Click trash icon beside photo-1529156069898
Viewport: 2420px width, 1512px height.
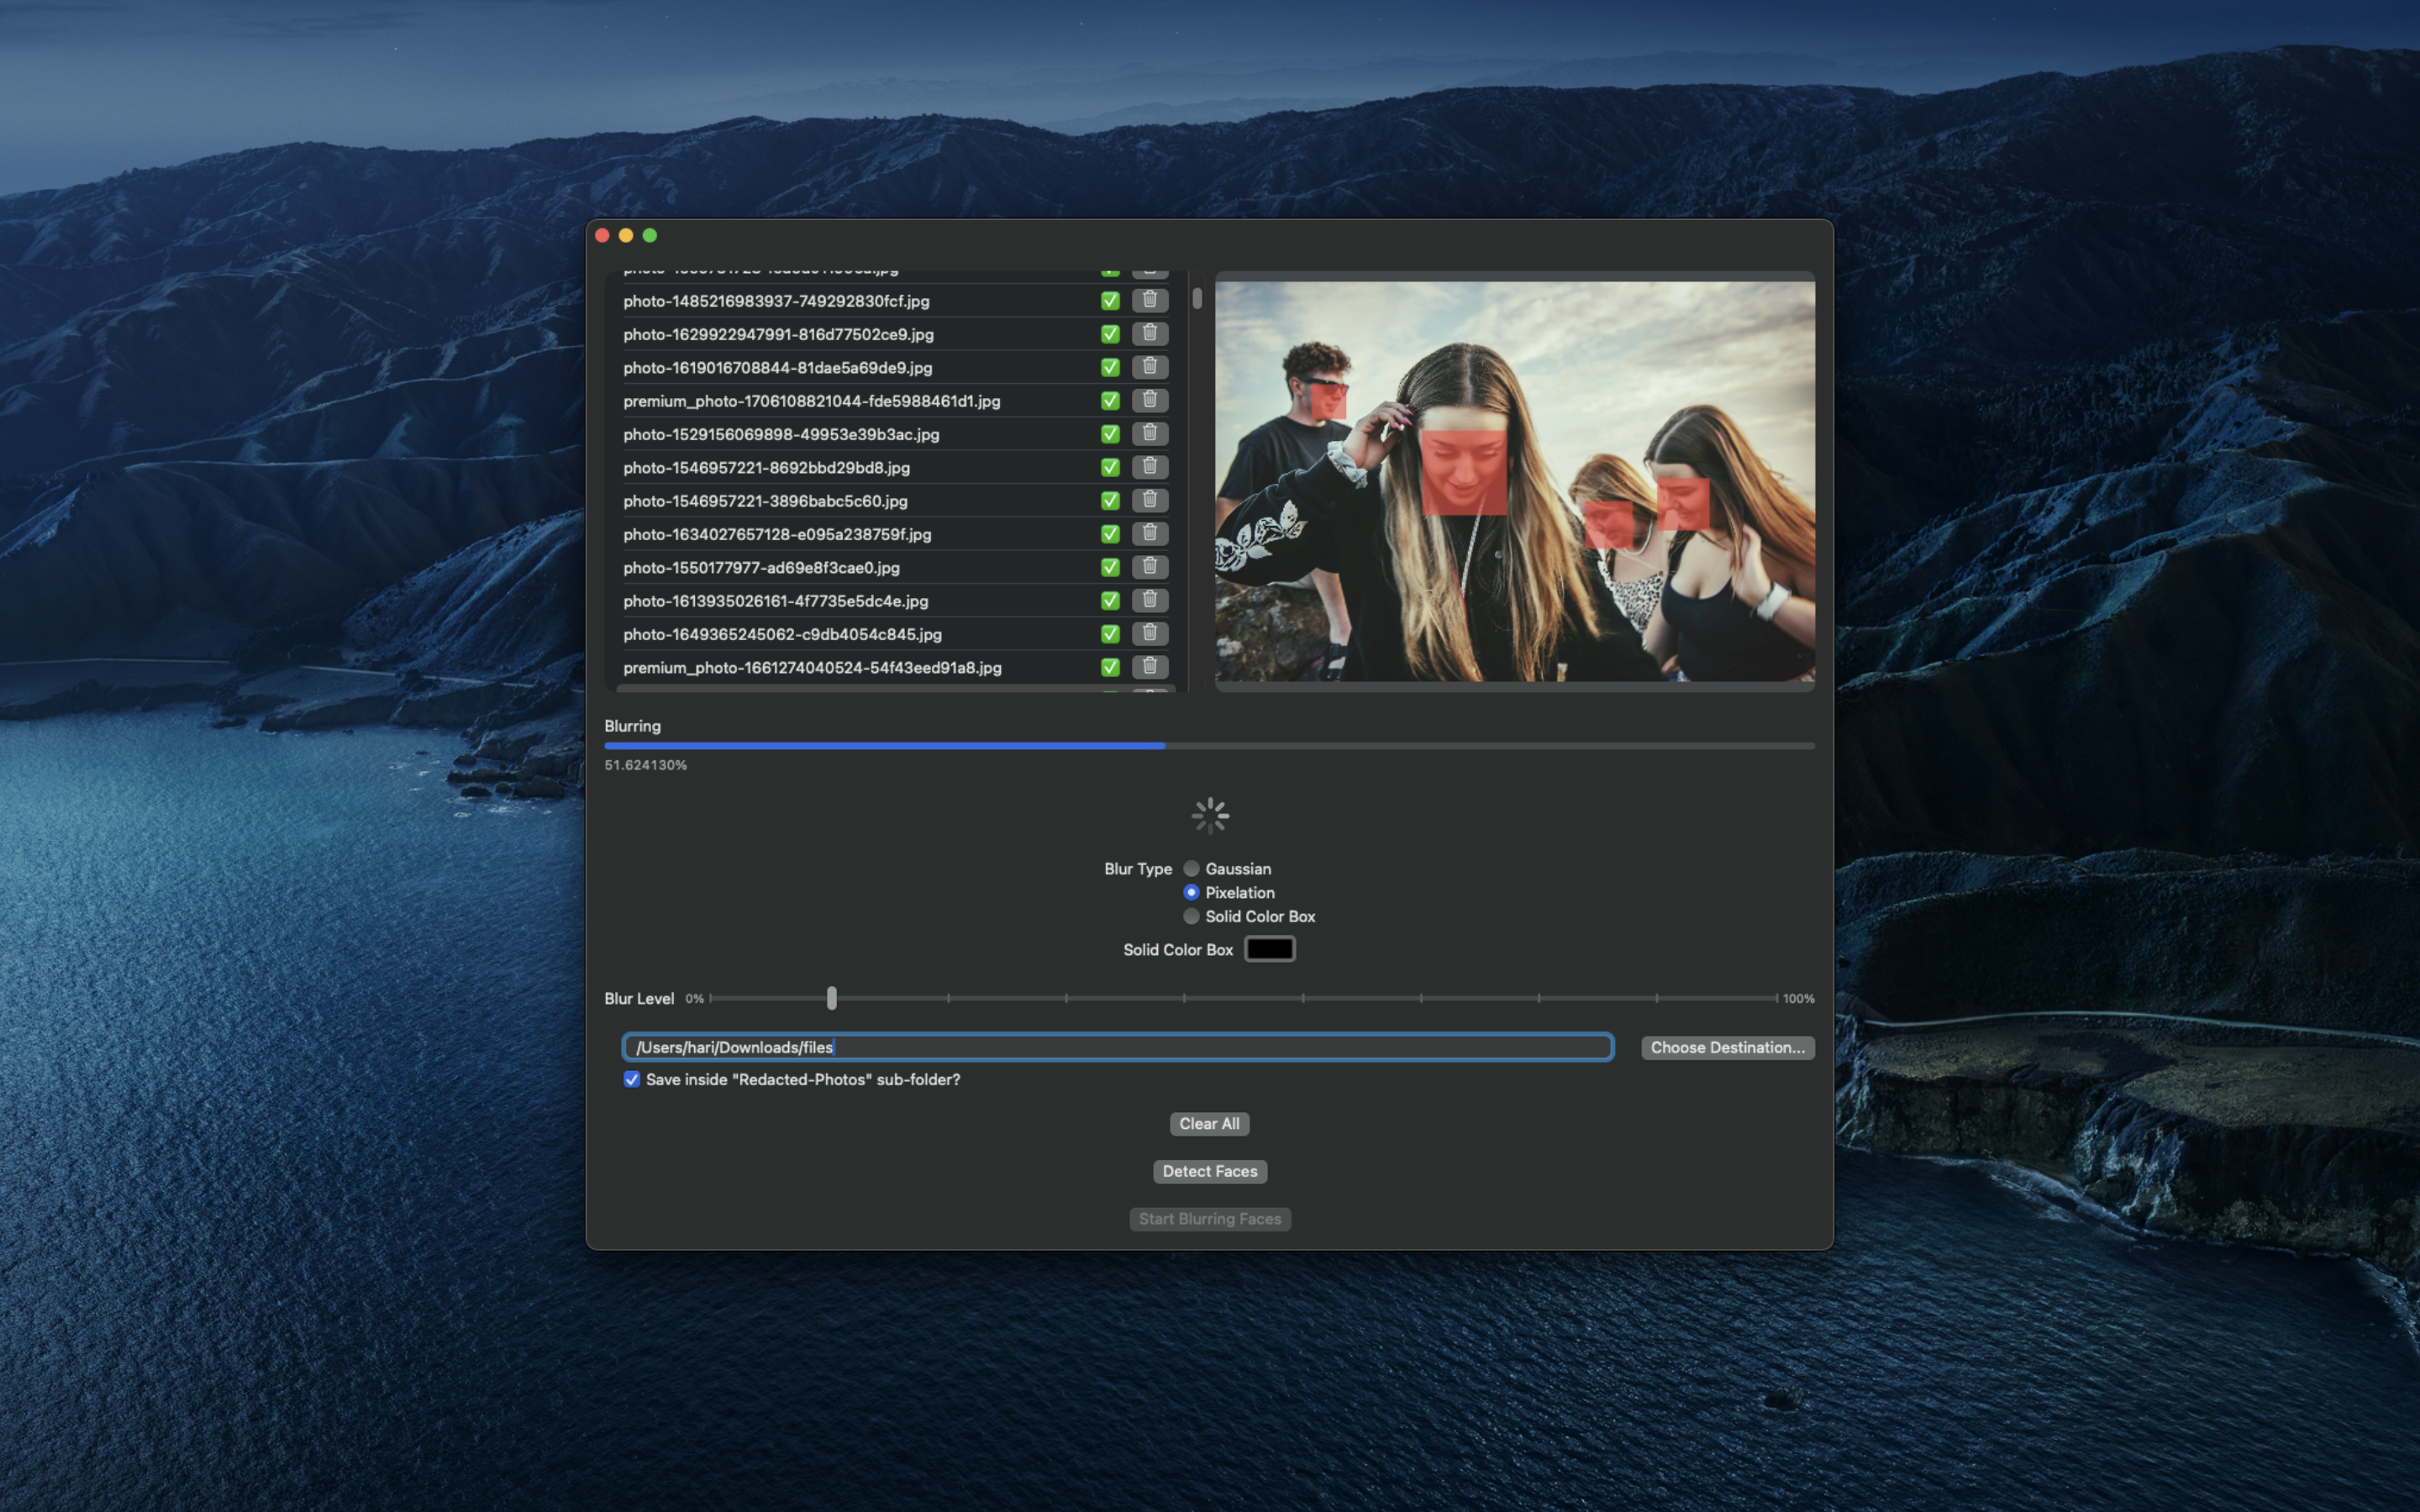point(1149,433)
